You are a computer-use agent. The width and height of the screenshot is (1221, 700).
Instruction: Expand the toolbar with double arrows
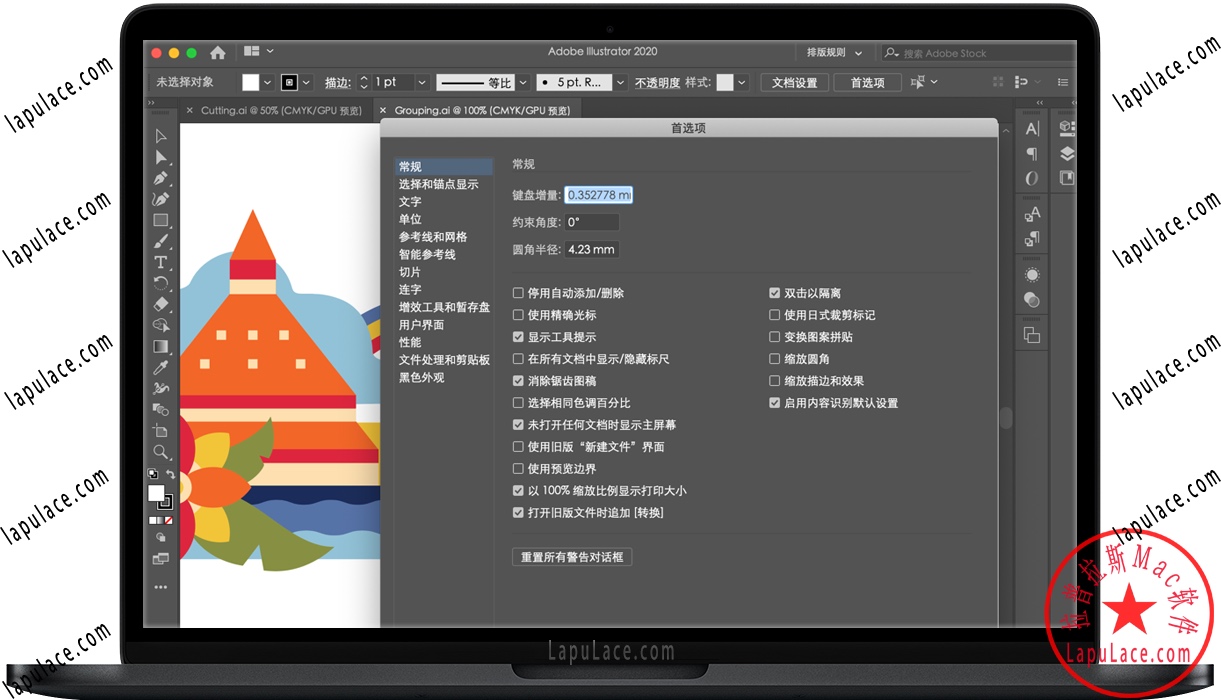[x=152, y=103]
